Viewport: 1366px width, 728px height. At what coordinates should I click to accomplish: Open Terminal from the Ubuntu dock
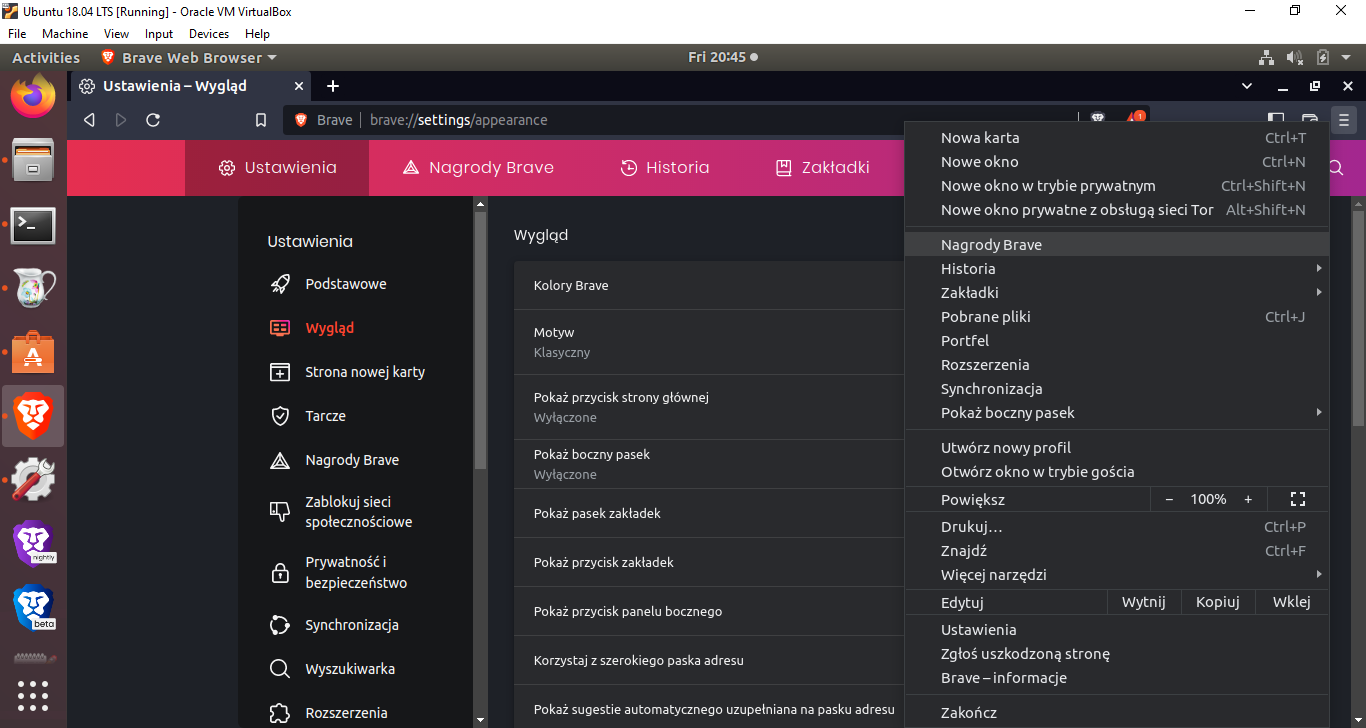coord(33,225)
